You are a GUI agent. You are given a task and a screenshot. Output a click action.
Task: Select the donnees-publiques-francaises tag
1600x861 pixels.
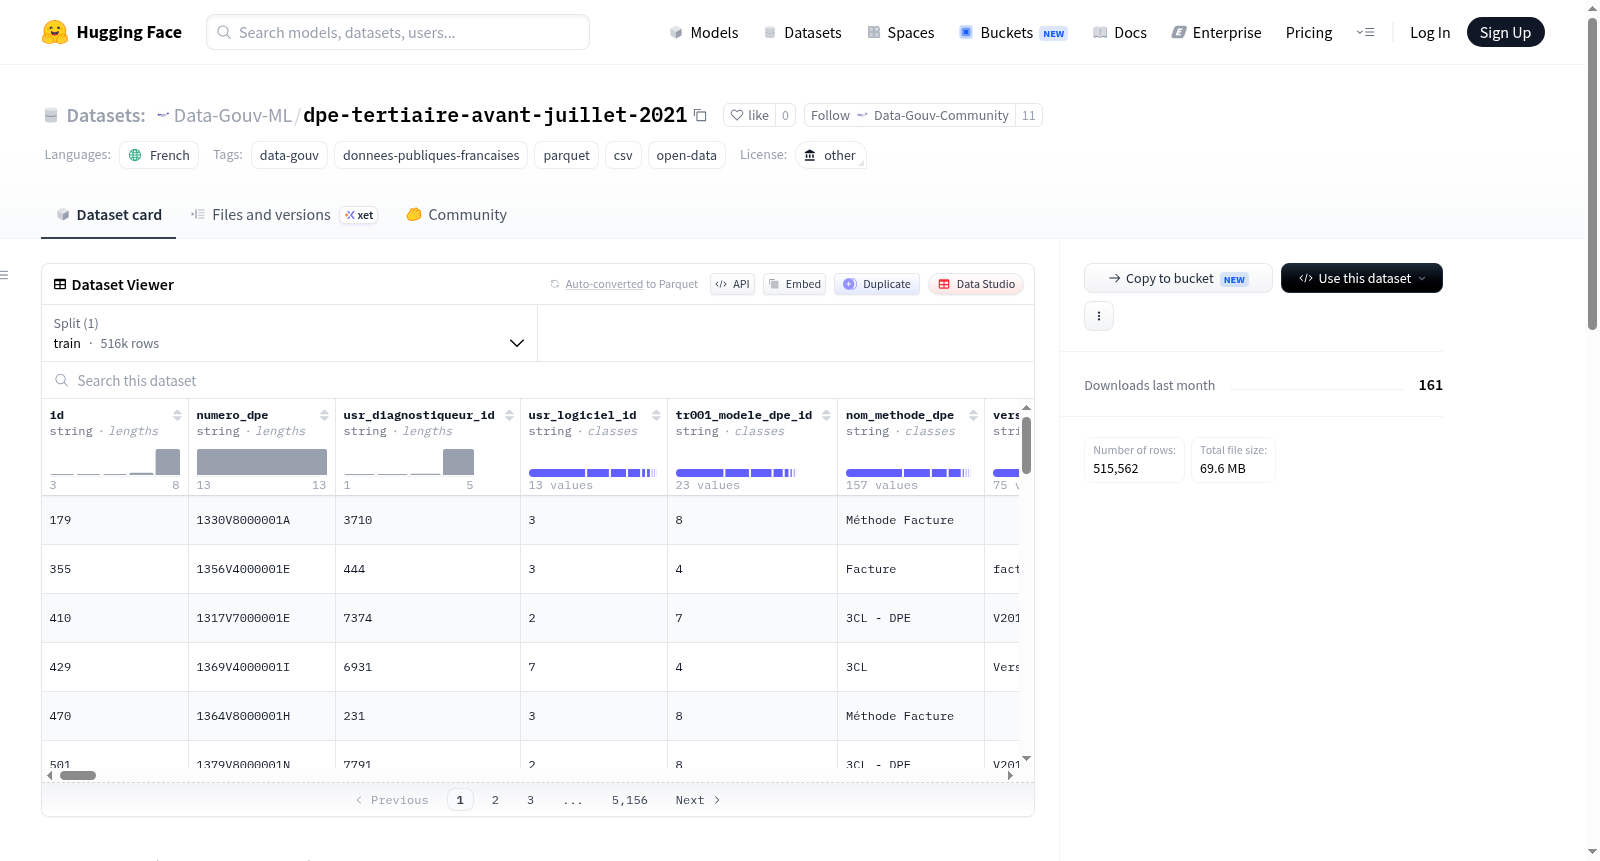tap(431, 155)
